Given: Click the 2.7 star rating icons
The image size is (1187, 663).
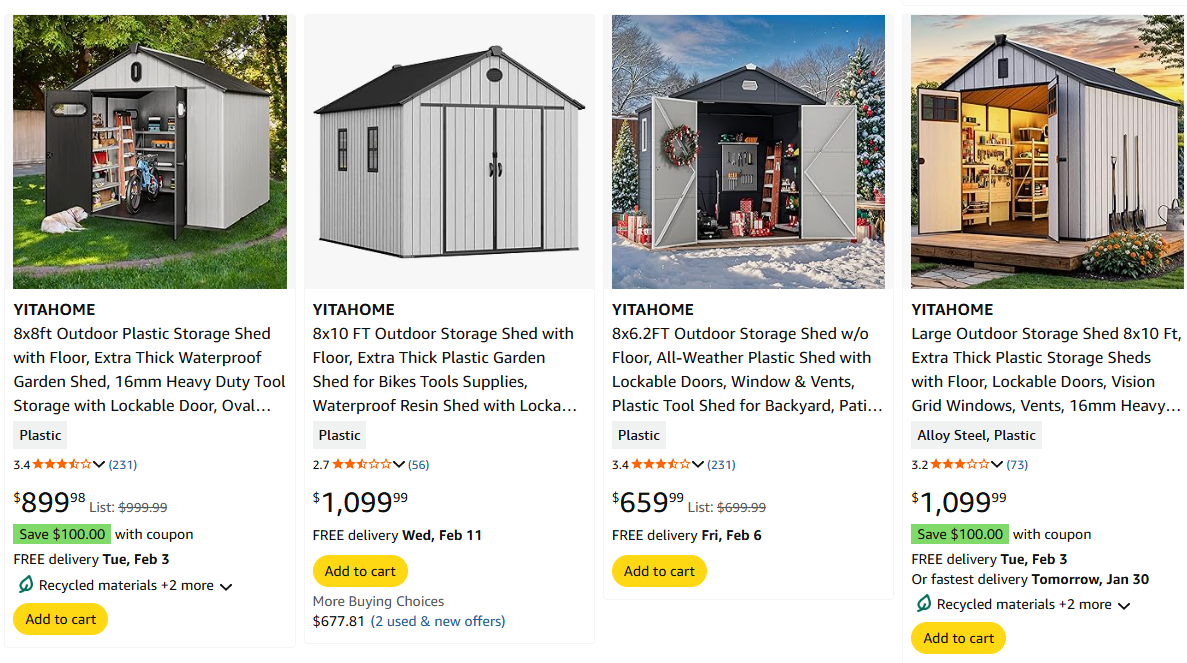Looking at the screenshot, I should point(361,464).
